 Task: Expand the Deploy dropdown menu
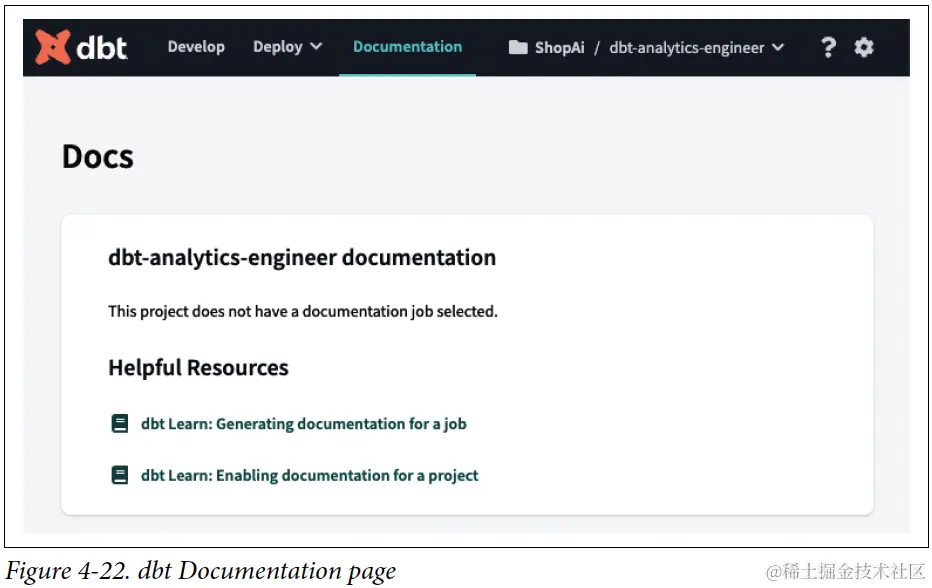tap(288, 47)
